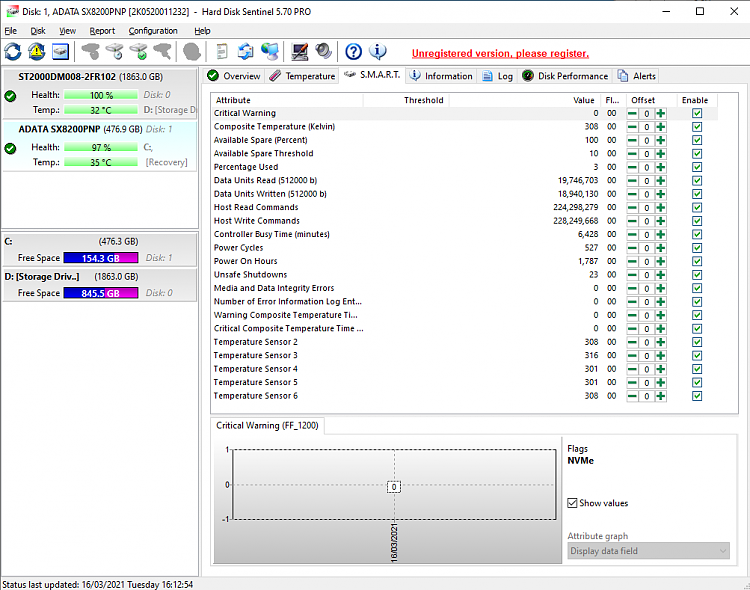Viewport: 750px width, 590px height.
Task: Click the hard disk panel toolbar icon
Action: [x=61, y=52]
